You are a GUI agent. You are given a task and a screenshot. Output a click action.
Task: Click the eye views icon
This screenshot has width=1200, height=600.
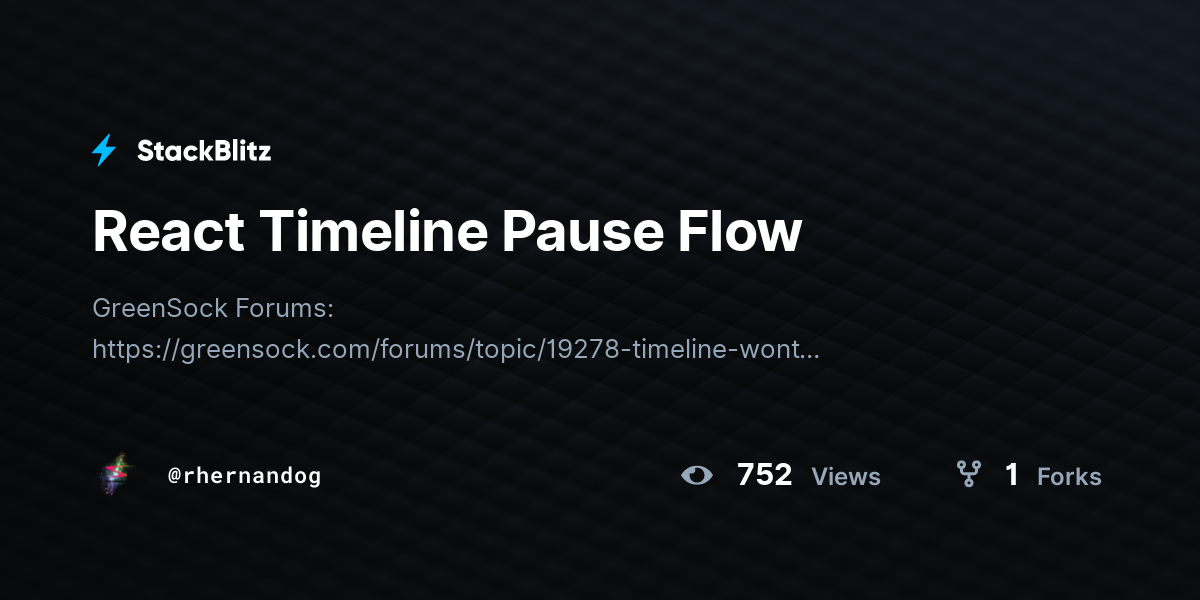click(x=697, y=475)
